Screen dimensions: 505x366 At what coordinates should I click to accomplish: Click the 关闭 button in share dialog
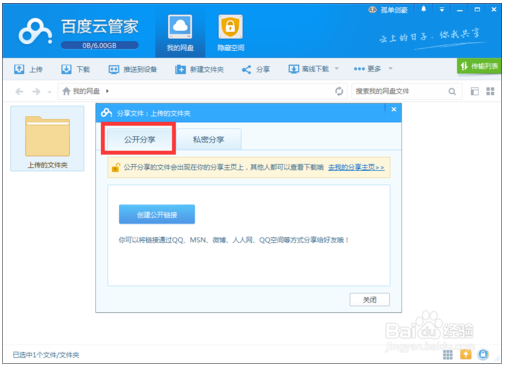click(x=369, y=300)
